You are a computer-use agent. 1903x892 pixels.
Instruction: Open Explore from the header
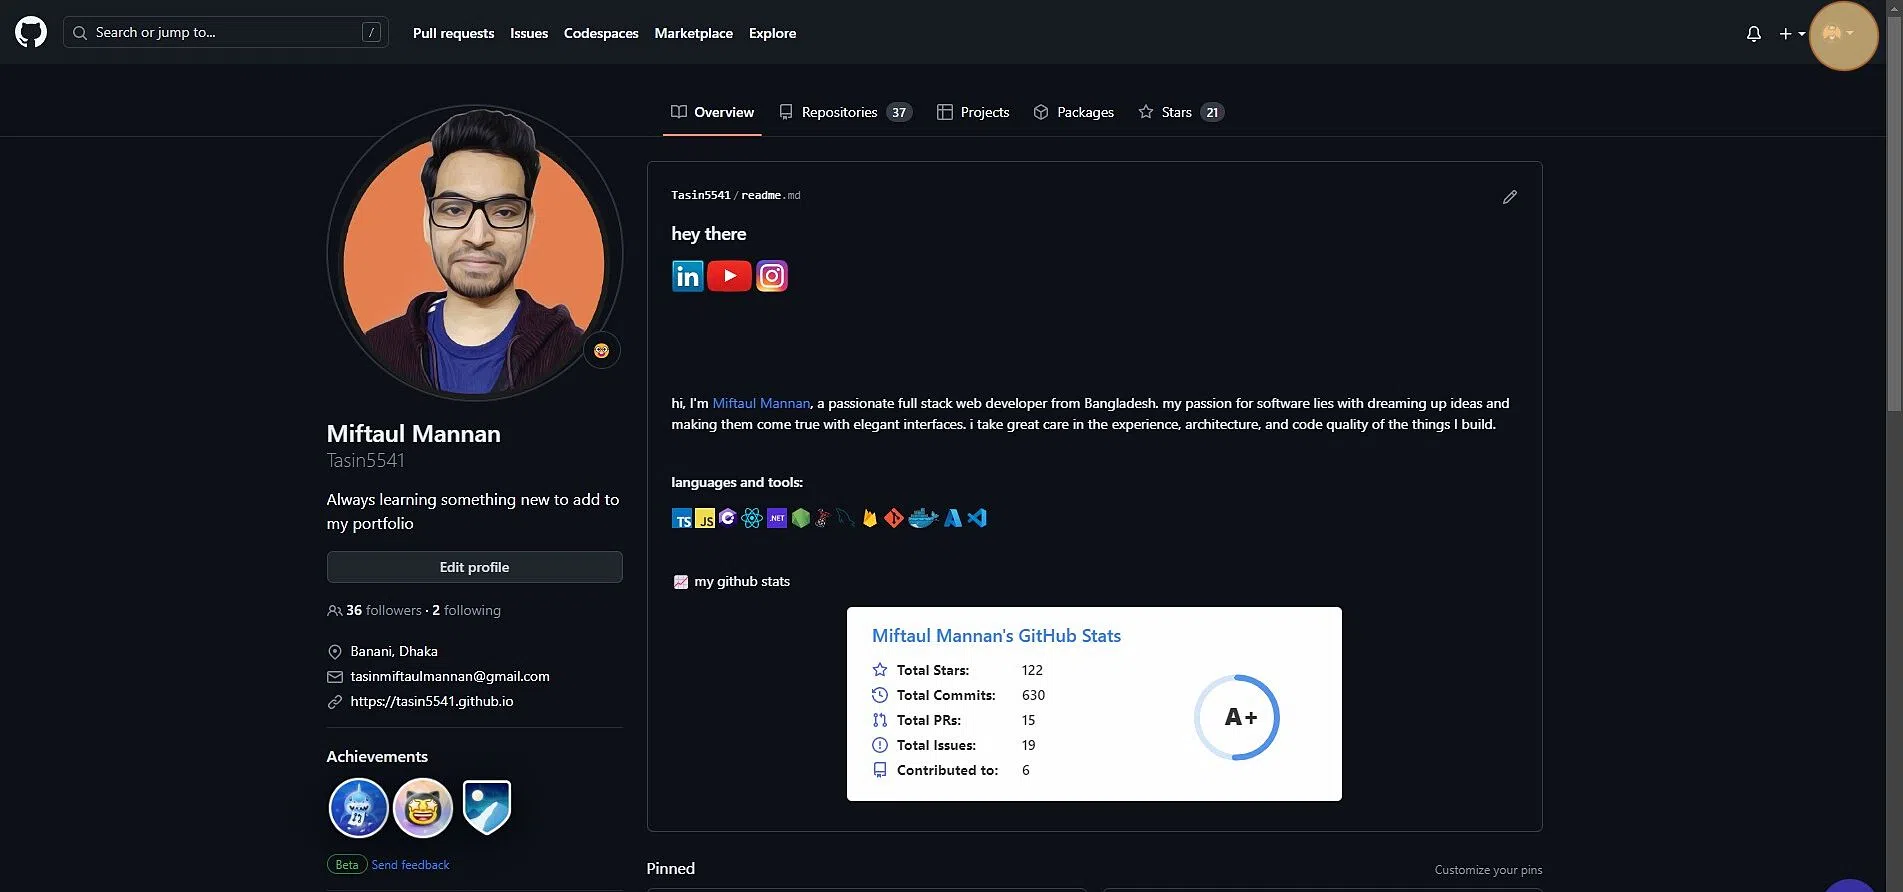click(x=773, y=33)
